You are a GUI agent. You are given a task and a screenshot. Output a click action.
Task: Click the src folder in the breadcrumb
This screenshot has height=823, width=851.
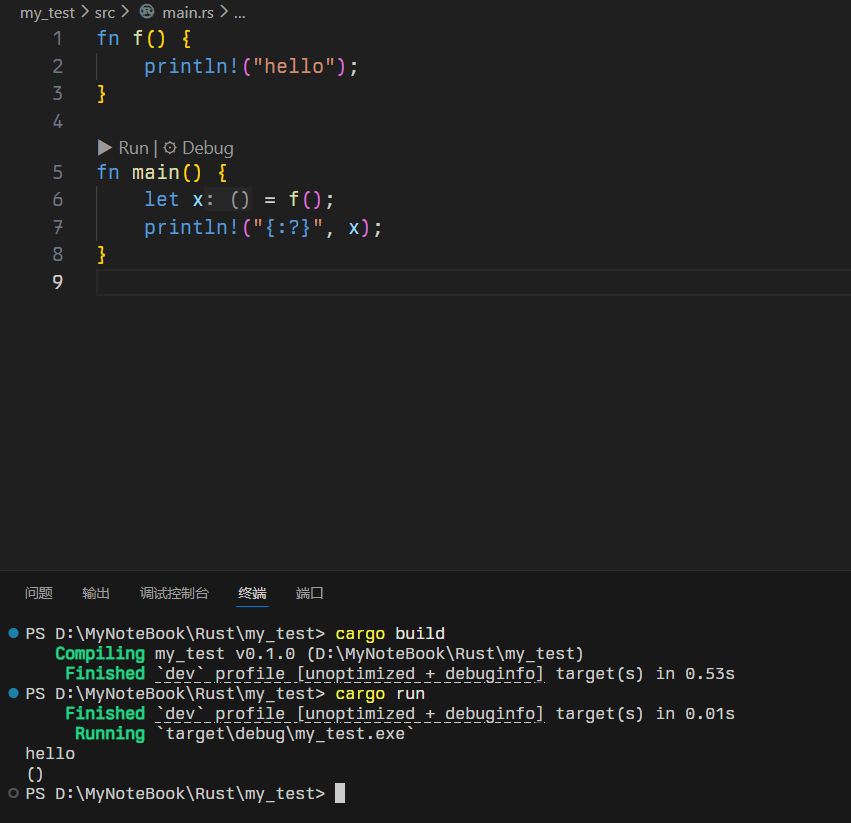tap(105, 13)
